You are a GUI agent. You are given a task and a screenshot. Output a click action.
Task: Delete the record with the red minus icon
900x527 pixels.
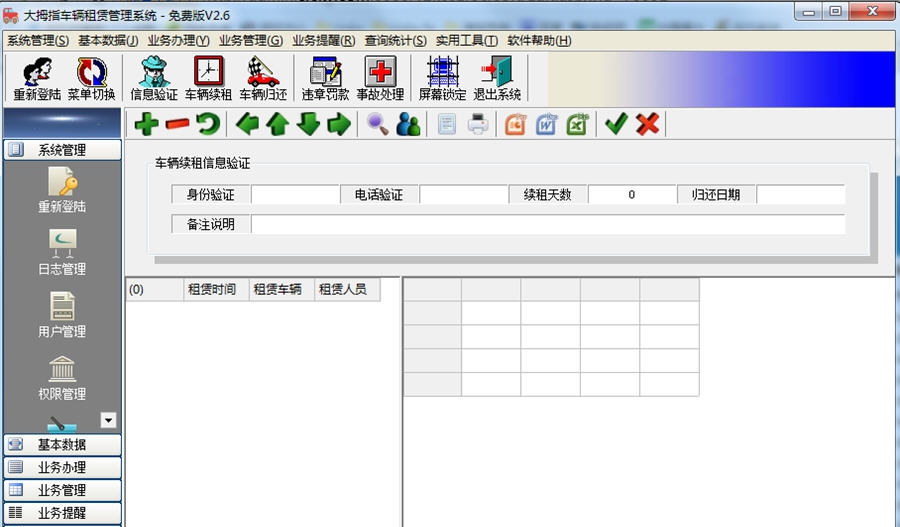[x=177, y=124]
